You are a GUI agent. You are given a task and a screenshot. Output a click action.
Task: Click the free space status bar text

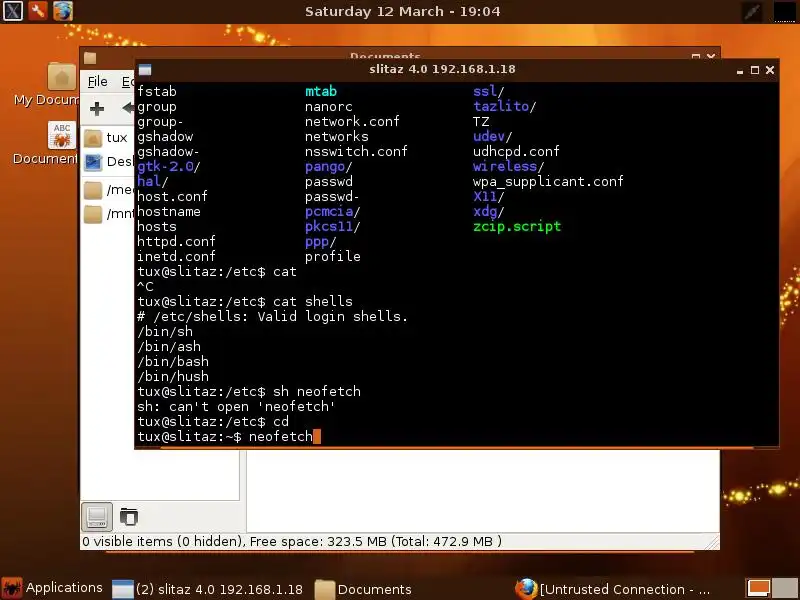[291, 541]
